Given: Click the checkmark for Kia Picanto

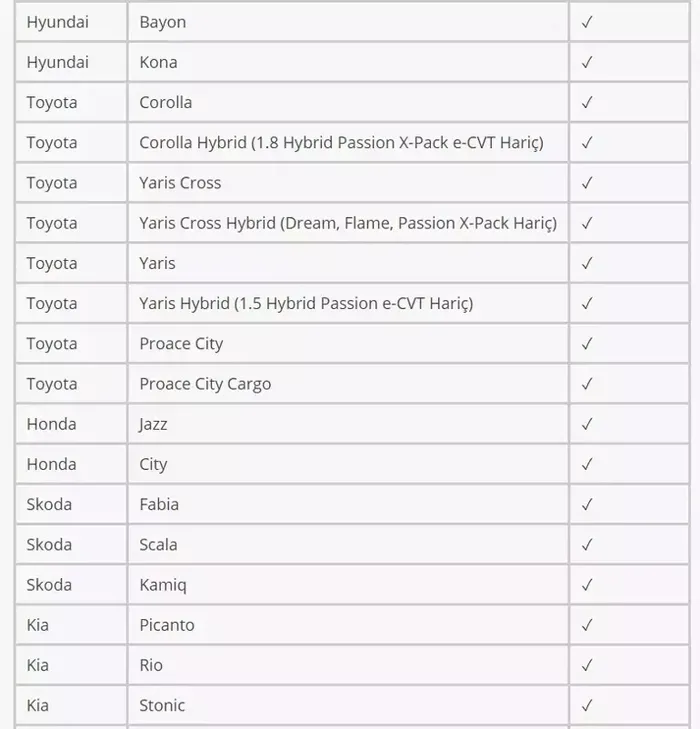Looking at the screenshot, I should point(587,625).
